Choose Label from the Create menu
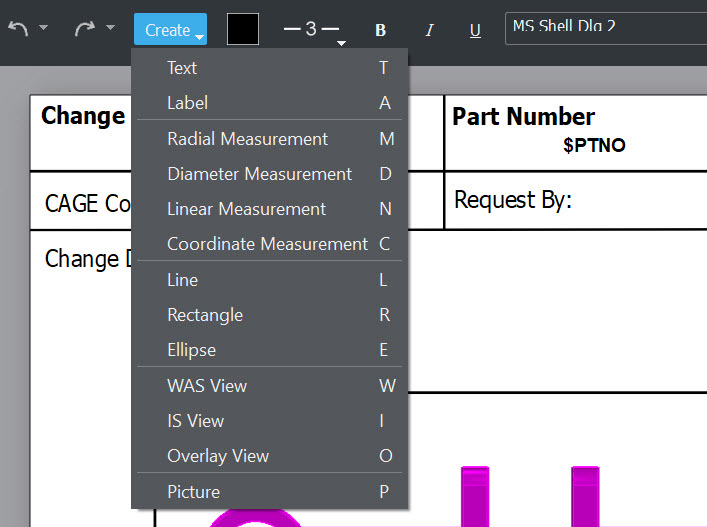This screenshot has height=527, width=707. click(187, 103)
